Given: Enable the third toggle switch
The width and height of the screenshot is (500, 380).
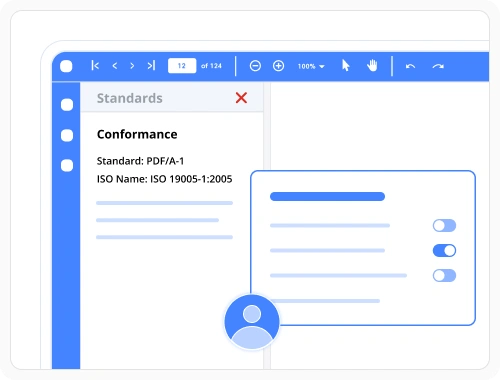Looking at the screenshot, I should [x=444, y=276].
